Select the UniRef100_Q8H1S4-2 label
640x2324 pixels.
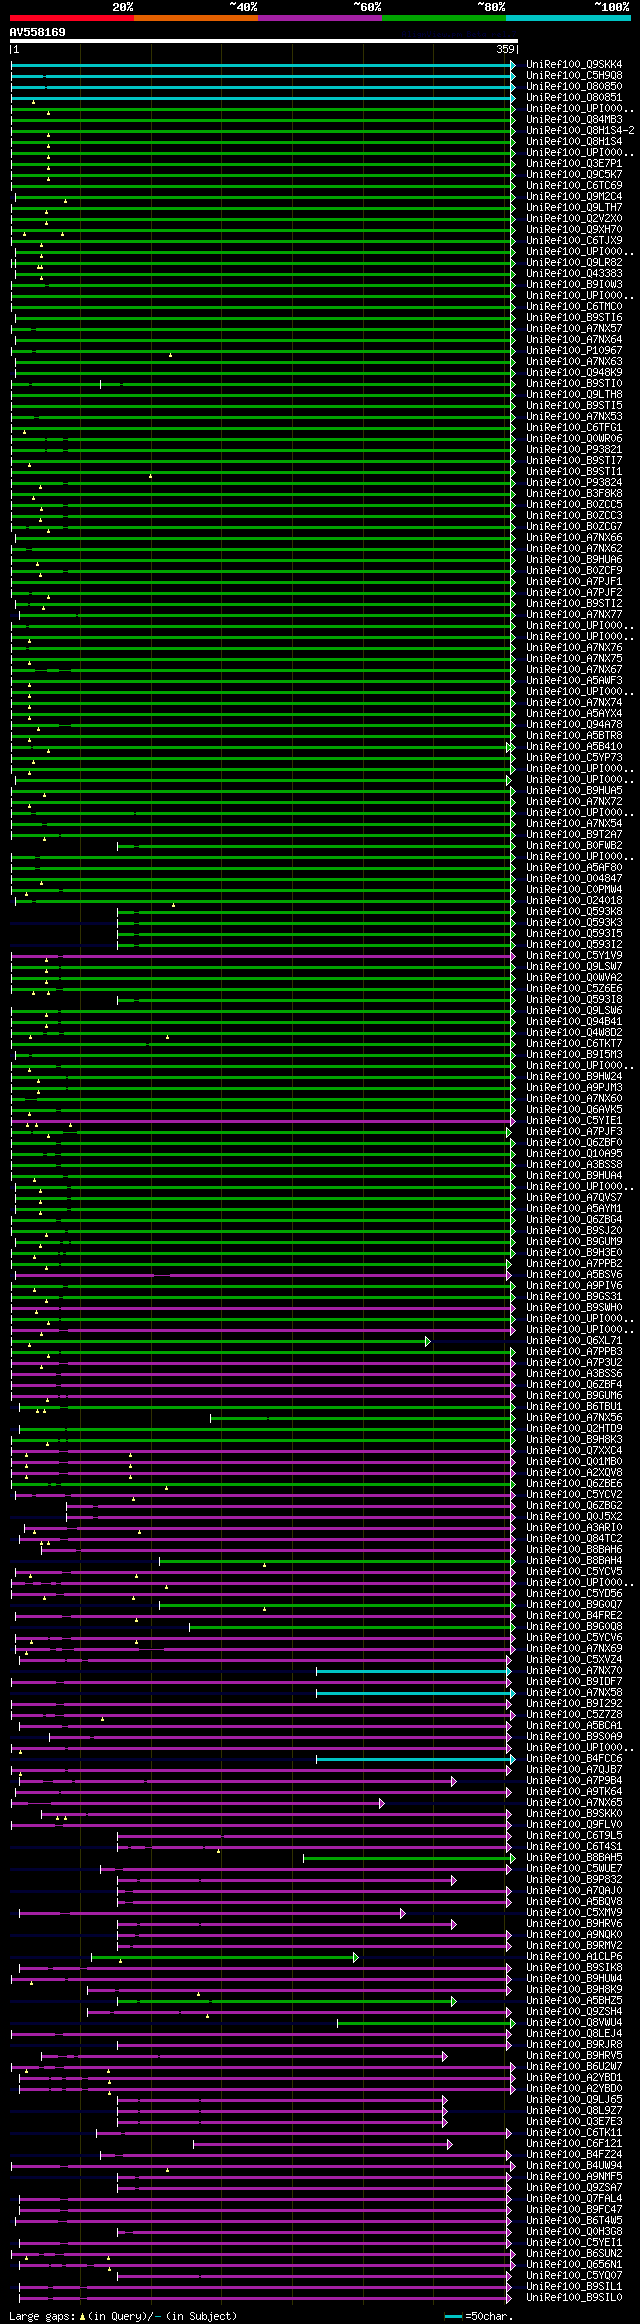(x=580, y=131)
